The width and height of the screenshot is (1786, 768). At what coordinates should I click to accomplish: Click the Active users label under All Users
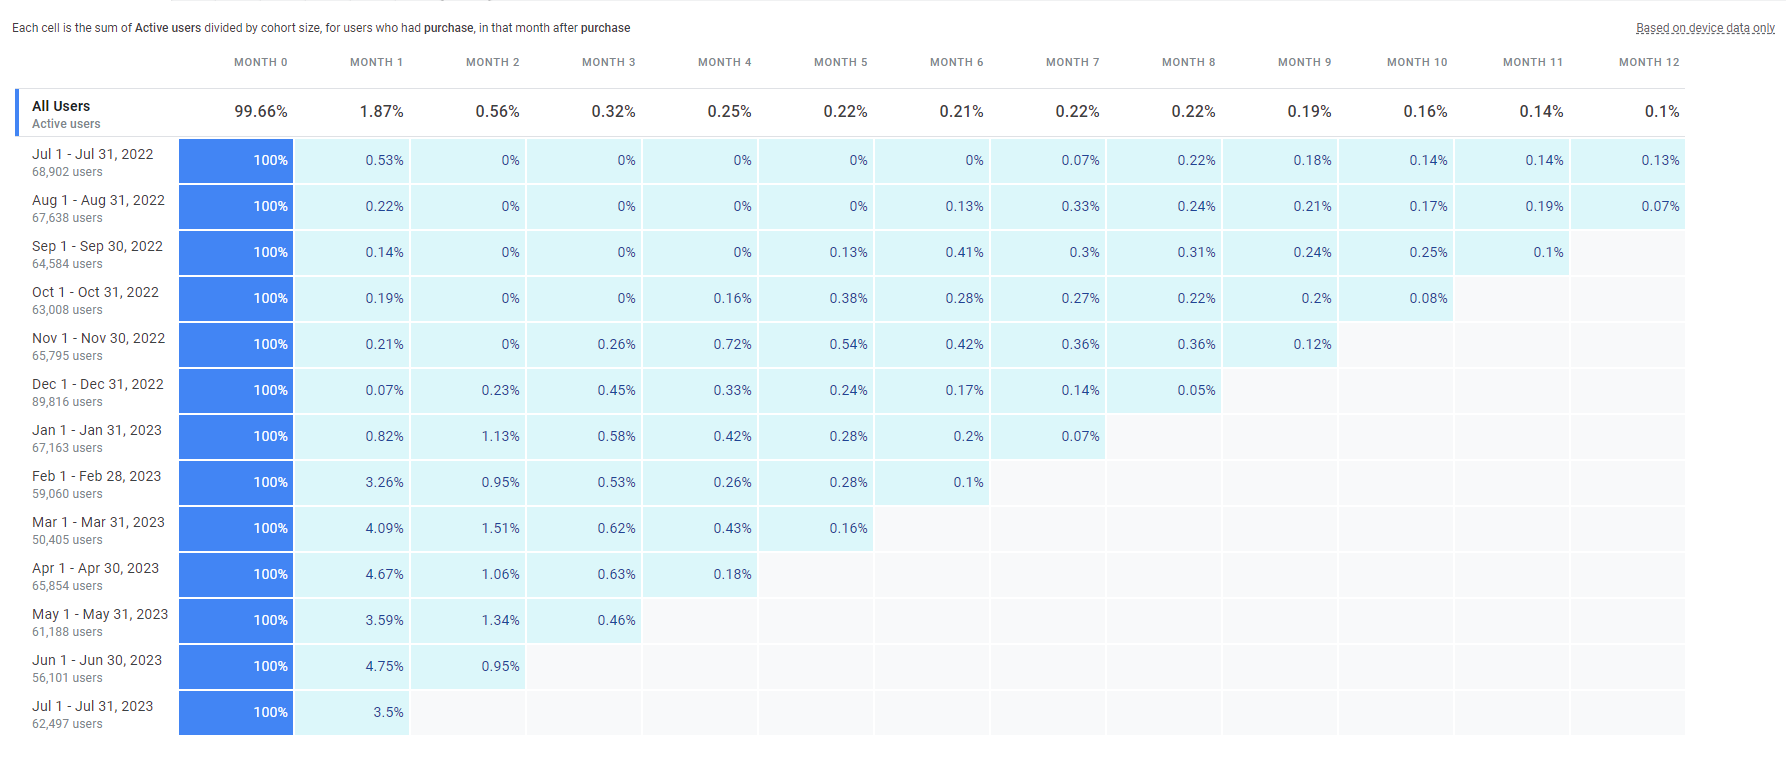65,123
